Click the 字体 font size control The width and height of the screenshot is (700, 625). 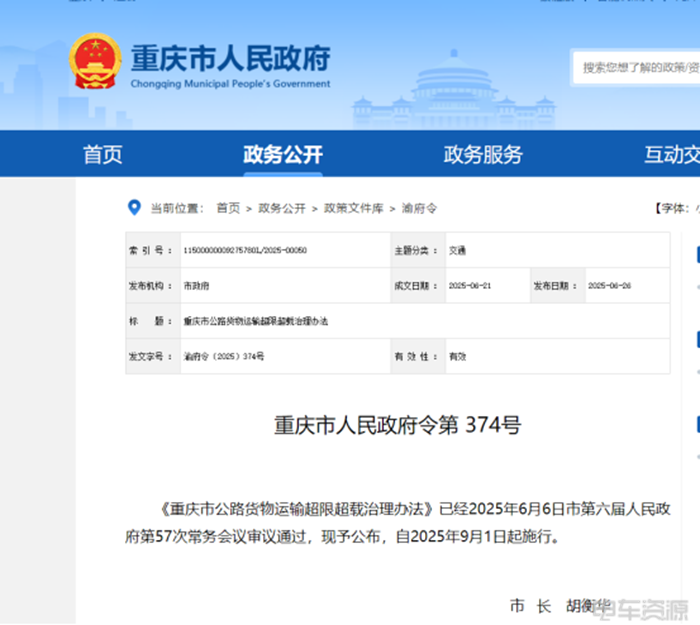tap(674, 209)
